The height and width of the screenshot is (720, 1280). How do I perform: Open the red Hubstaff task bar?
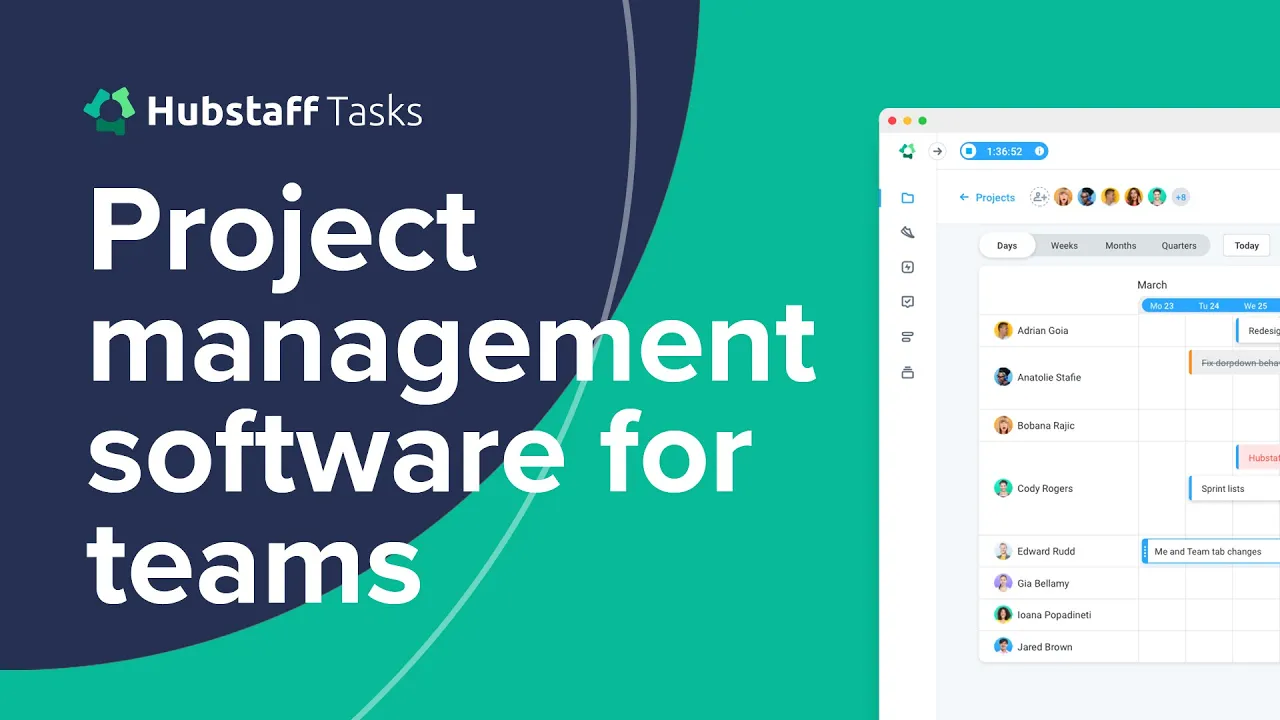1258,457
